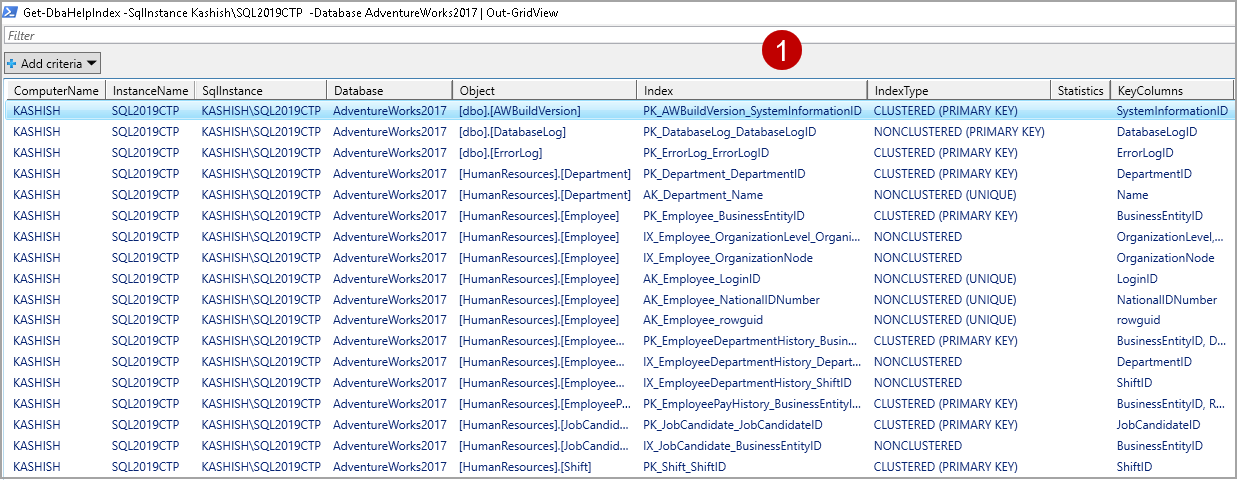This screenshot has width=1237, height=480.
Task: Select the [dbo].[ErrorLog] object cell
Action: pos(500,153)
